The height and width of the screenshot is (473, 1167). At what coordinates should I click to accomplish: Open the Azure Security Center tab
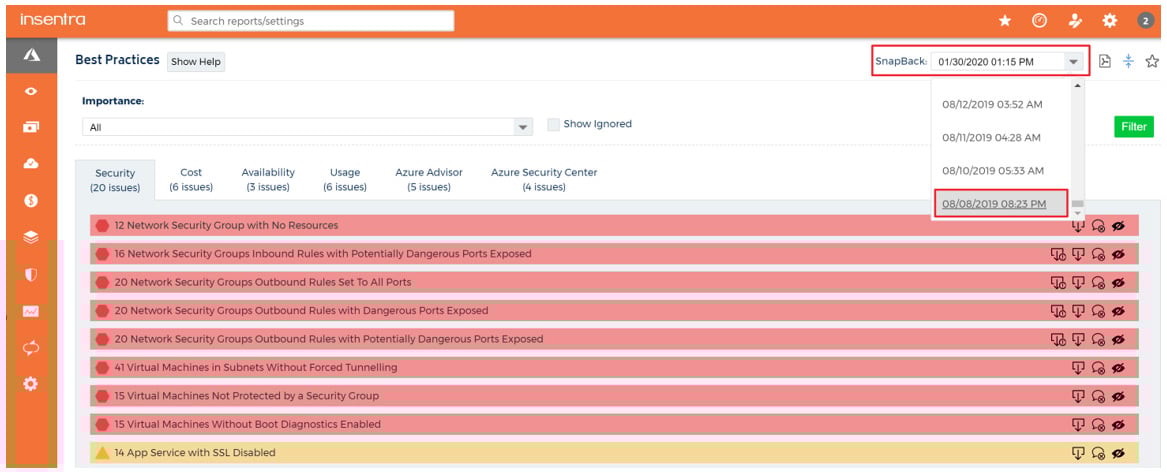543,179
